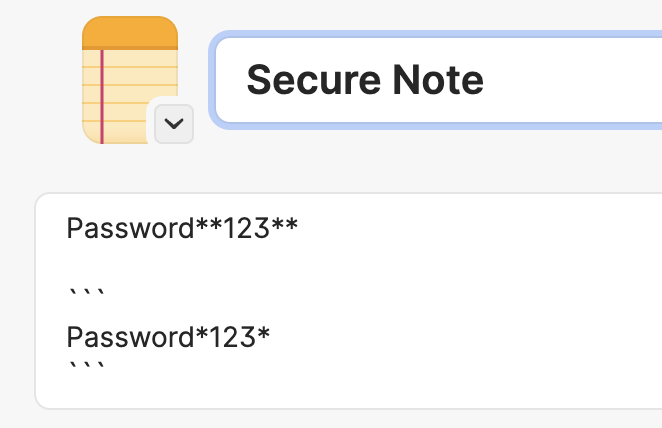
Task: Click the word Password on first note line
Action: click(130, 228)
